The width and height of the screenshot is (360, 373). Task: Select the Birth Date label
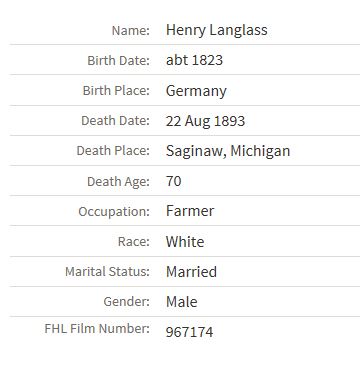click(x=119, y=61)
